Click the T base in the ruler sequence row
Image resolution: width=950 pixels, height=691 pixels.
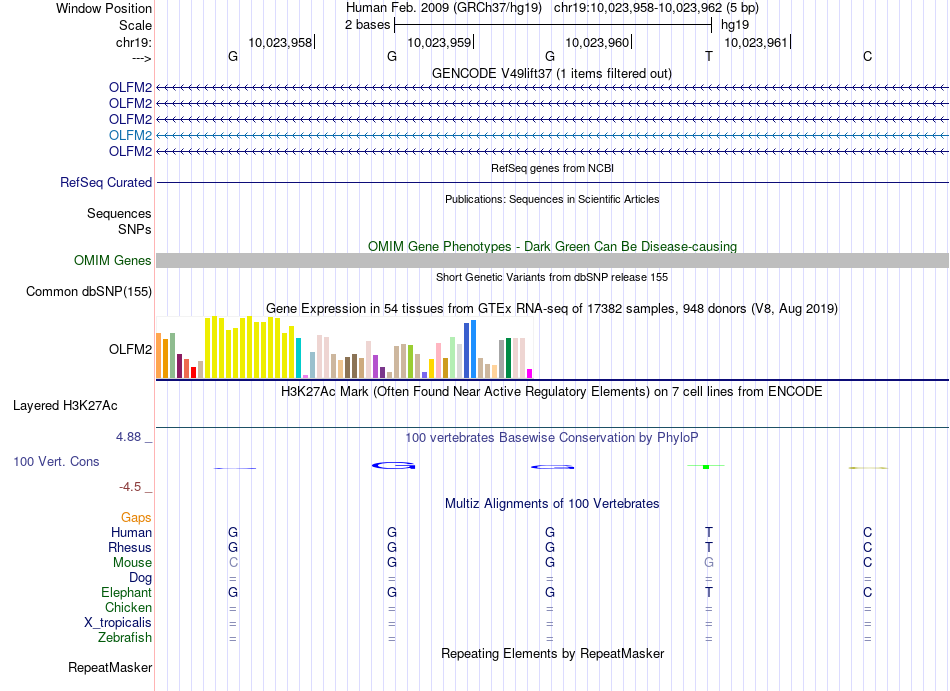tap(709, 56)
